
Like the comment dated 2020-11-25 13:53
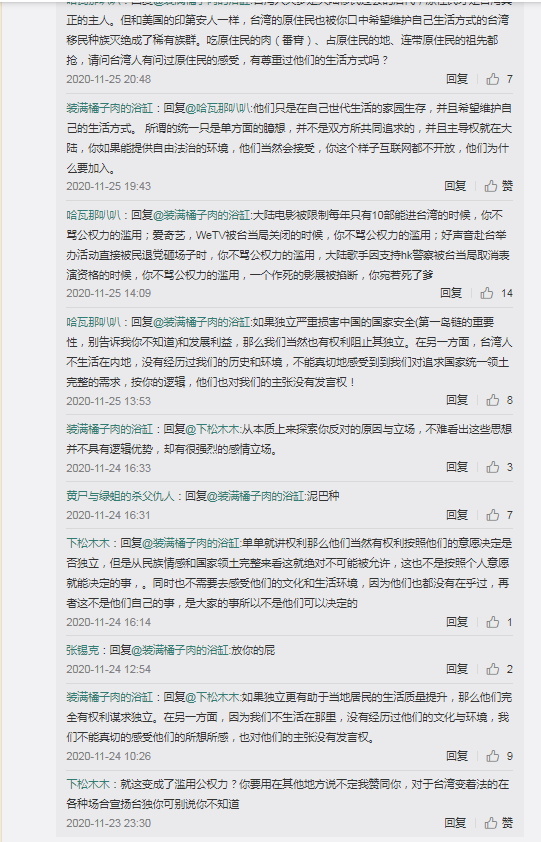(493, 400)
